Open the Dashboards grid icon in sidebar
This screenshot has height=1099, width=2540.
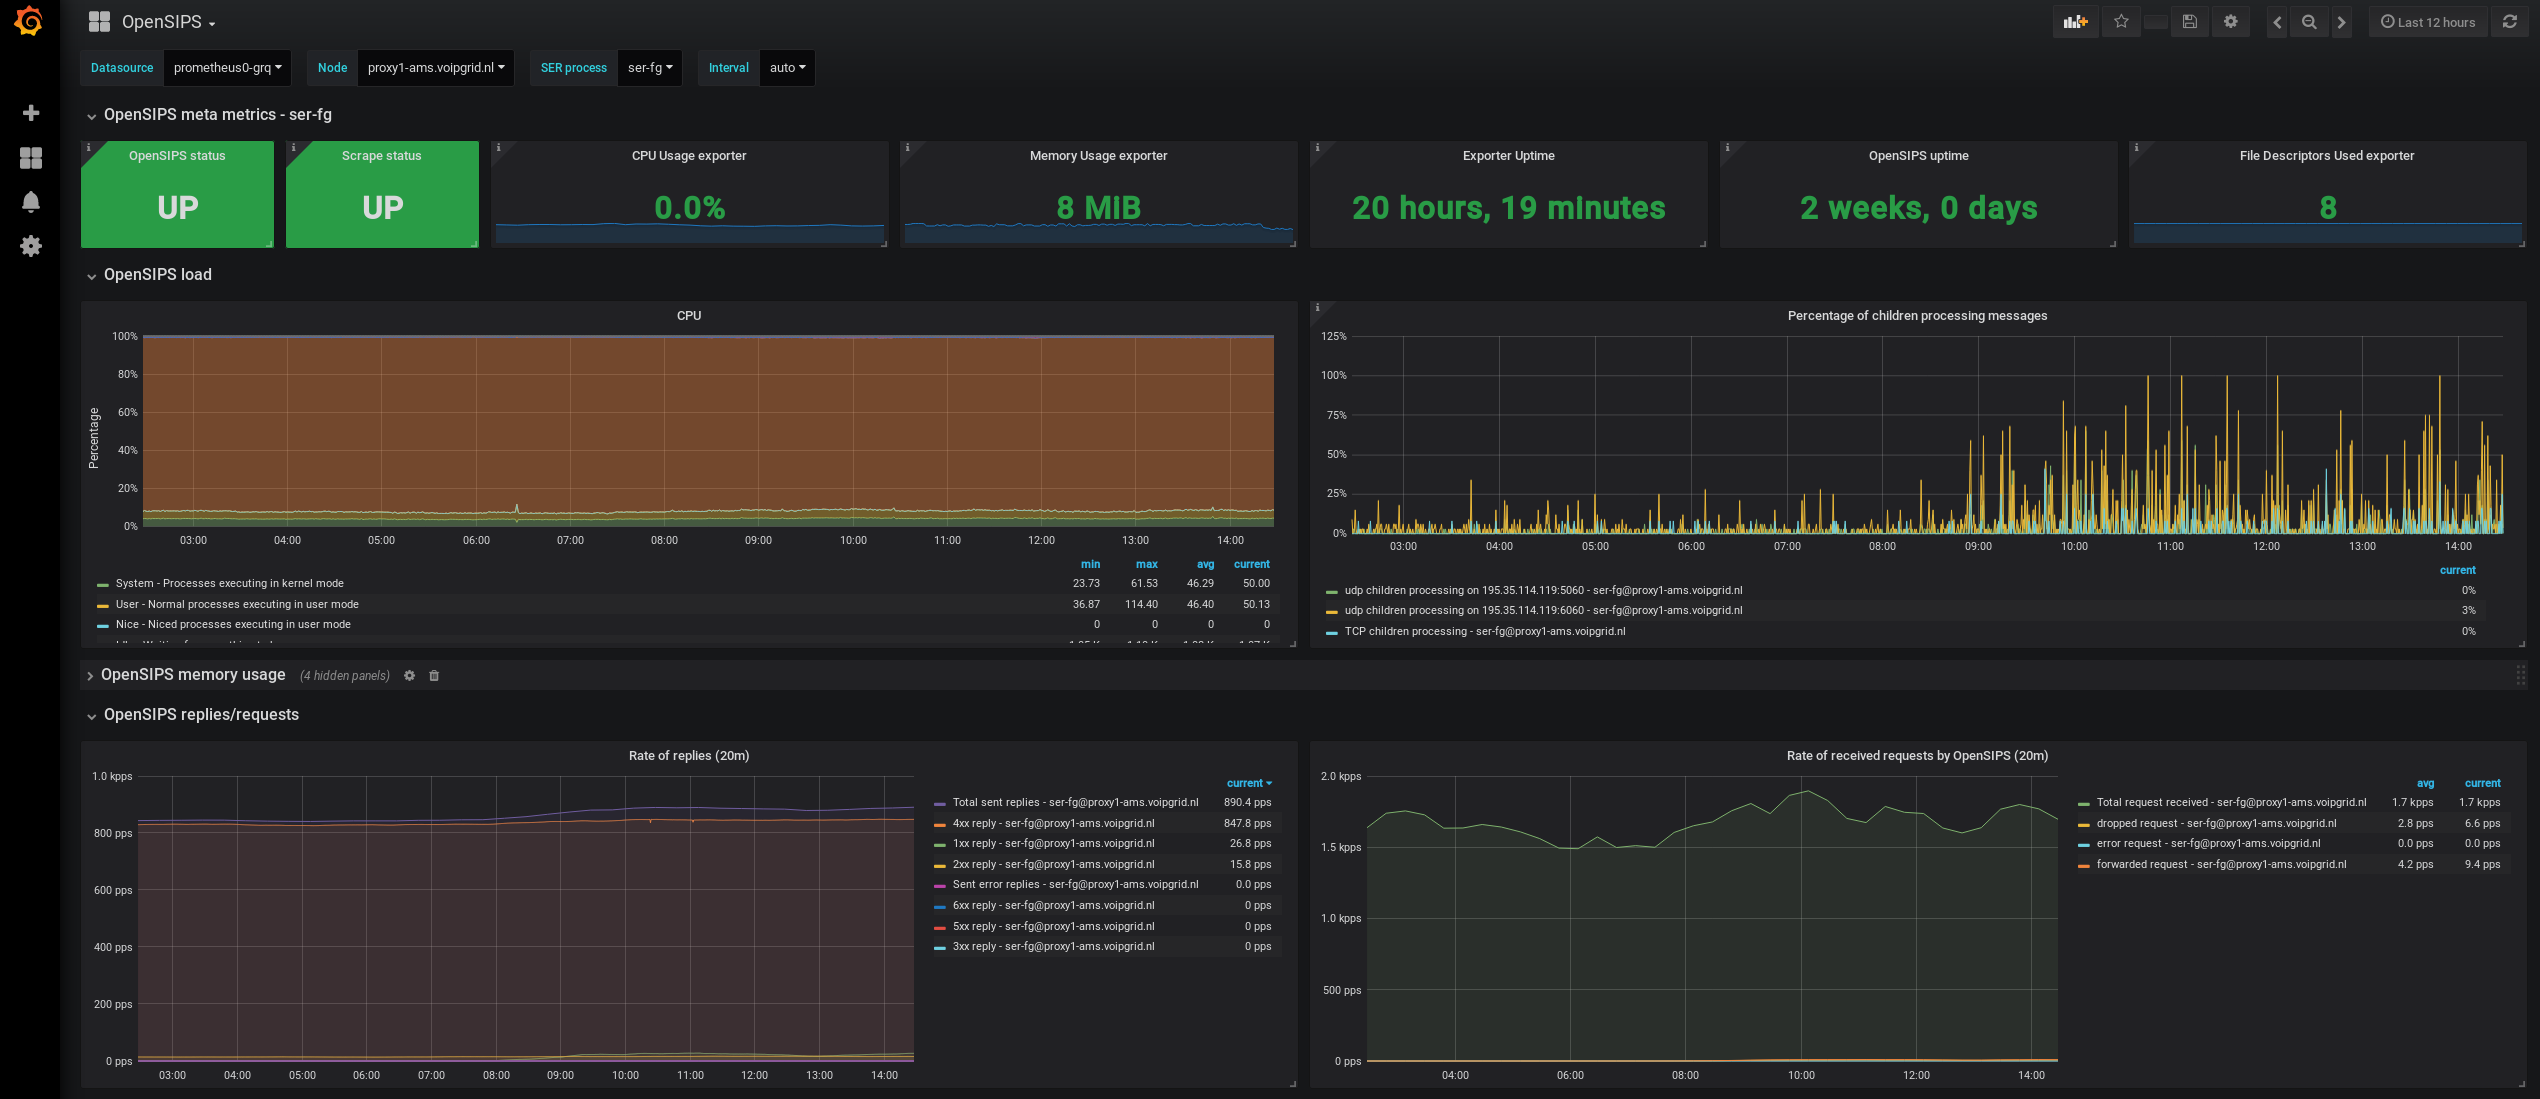pos(31,158)
